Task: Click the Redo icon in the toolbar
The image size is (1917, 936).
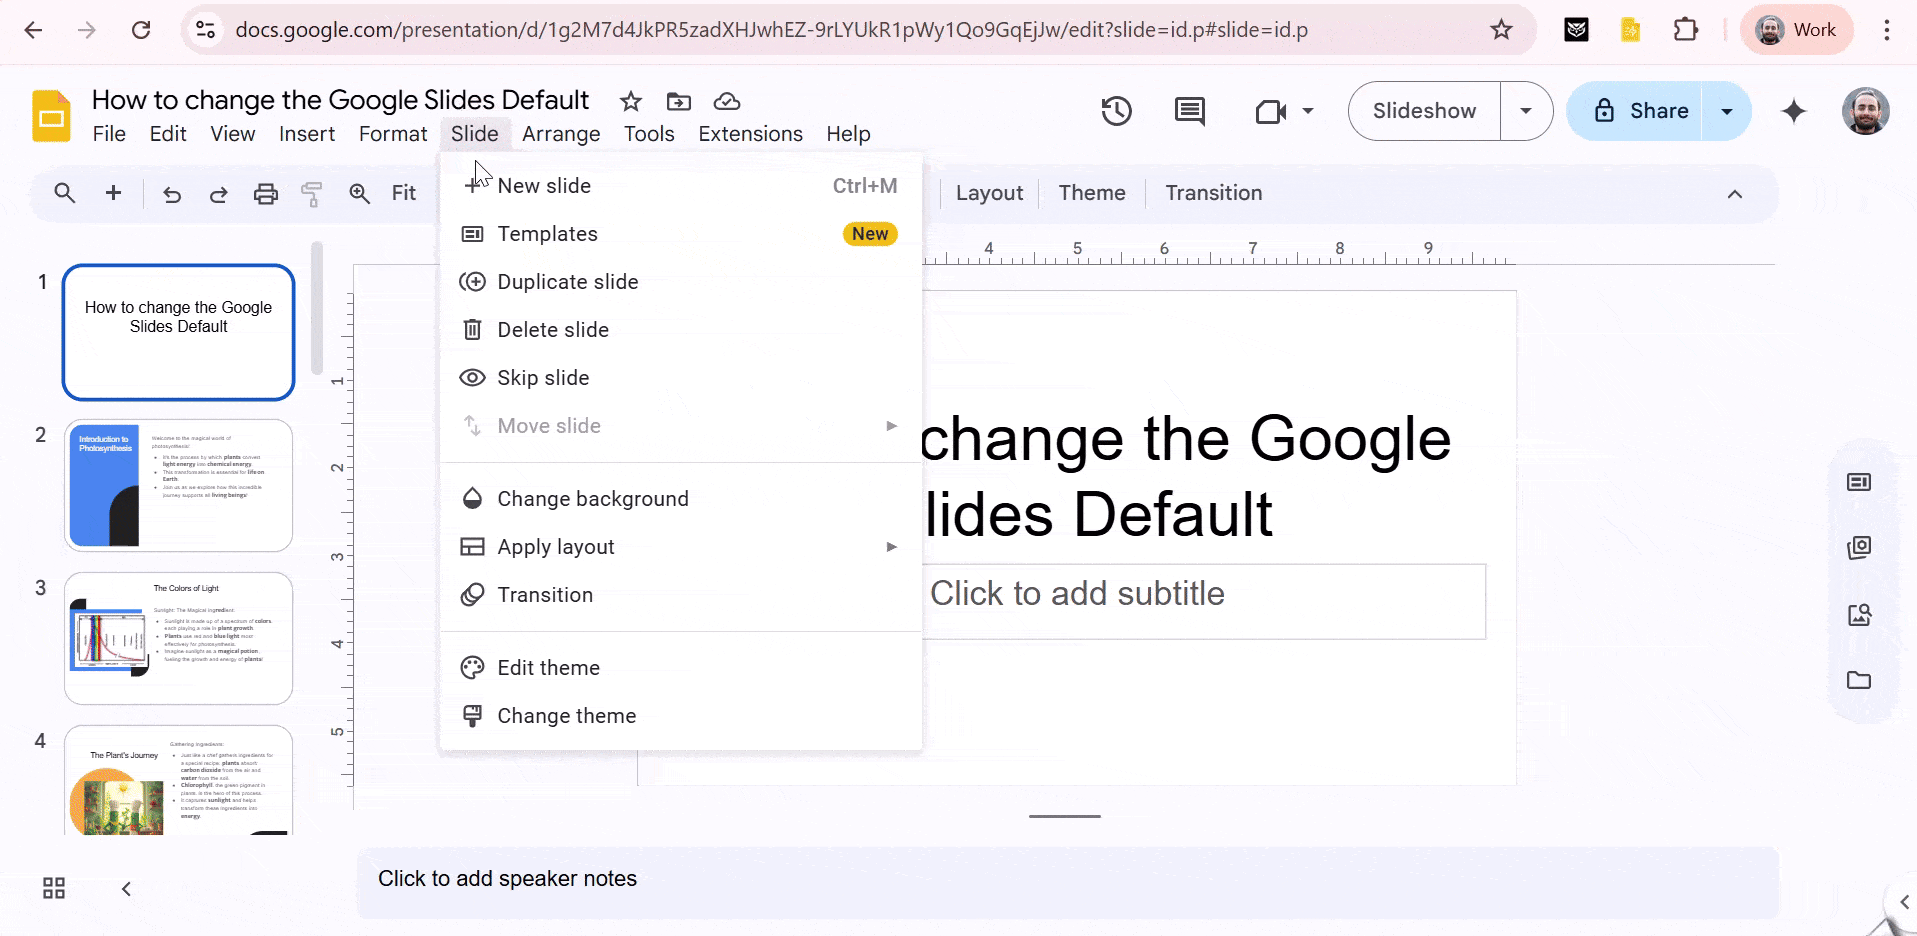Action: tap(218, 193)
